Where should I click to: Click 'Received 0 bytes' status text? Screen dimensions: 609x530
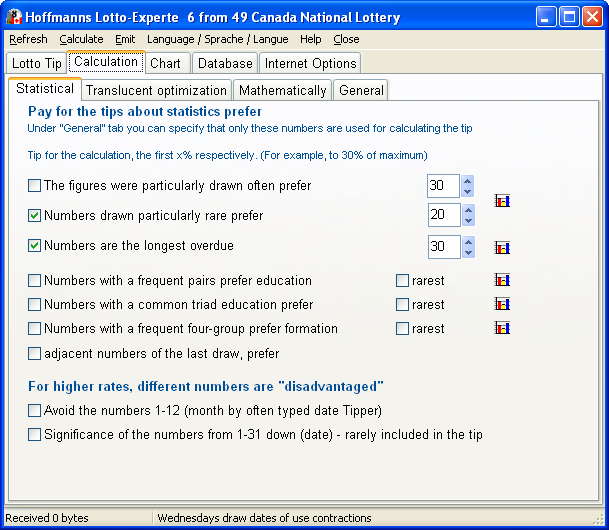click(x=47, y=518)
